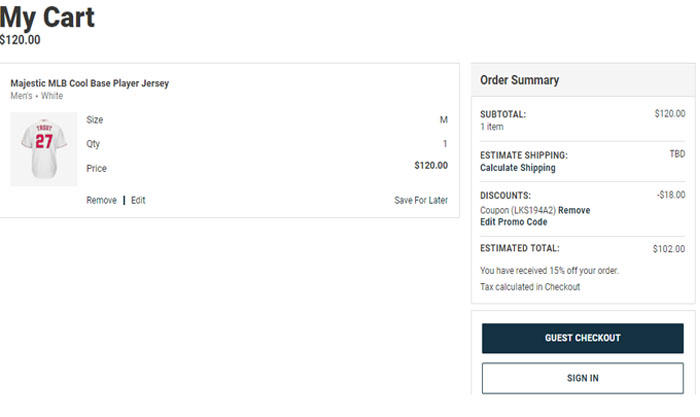
Task: Open the Calculate Shipping link
Action: pyautogui.click(x=517, y=168)
